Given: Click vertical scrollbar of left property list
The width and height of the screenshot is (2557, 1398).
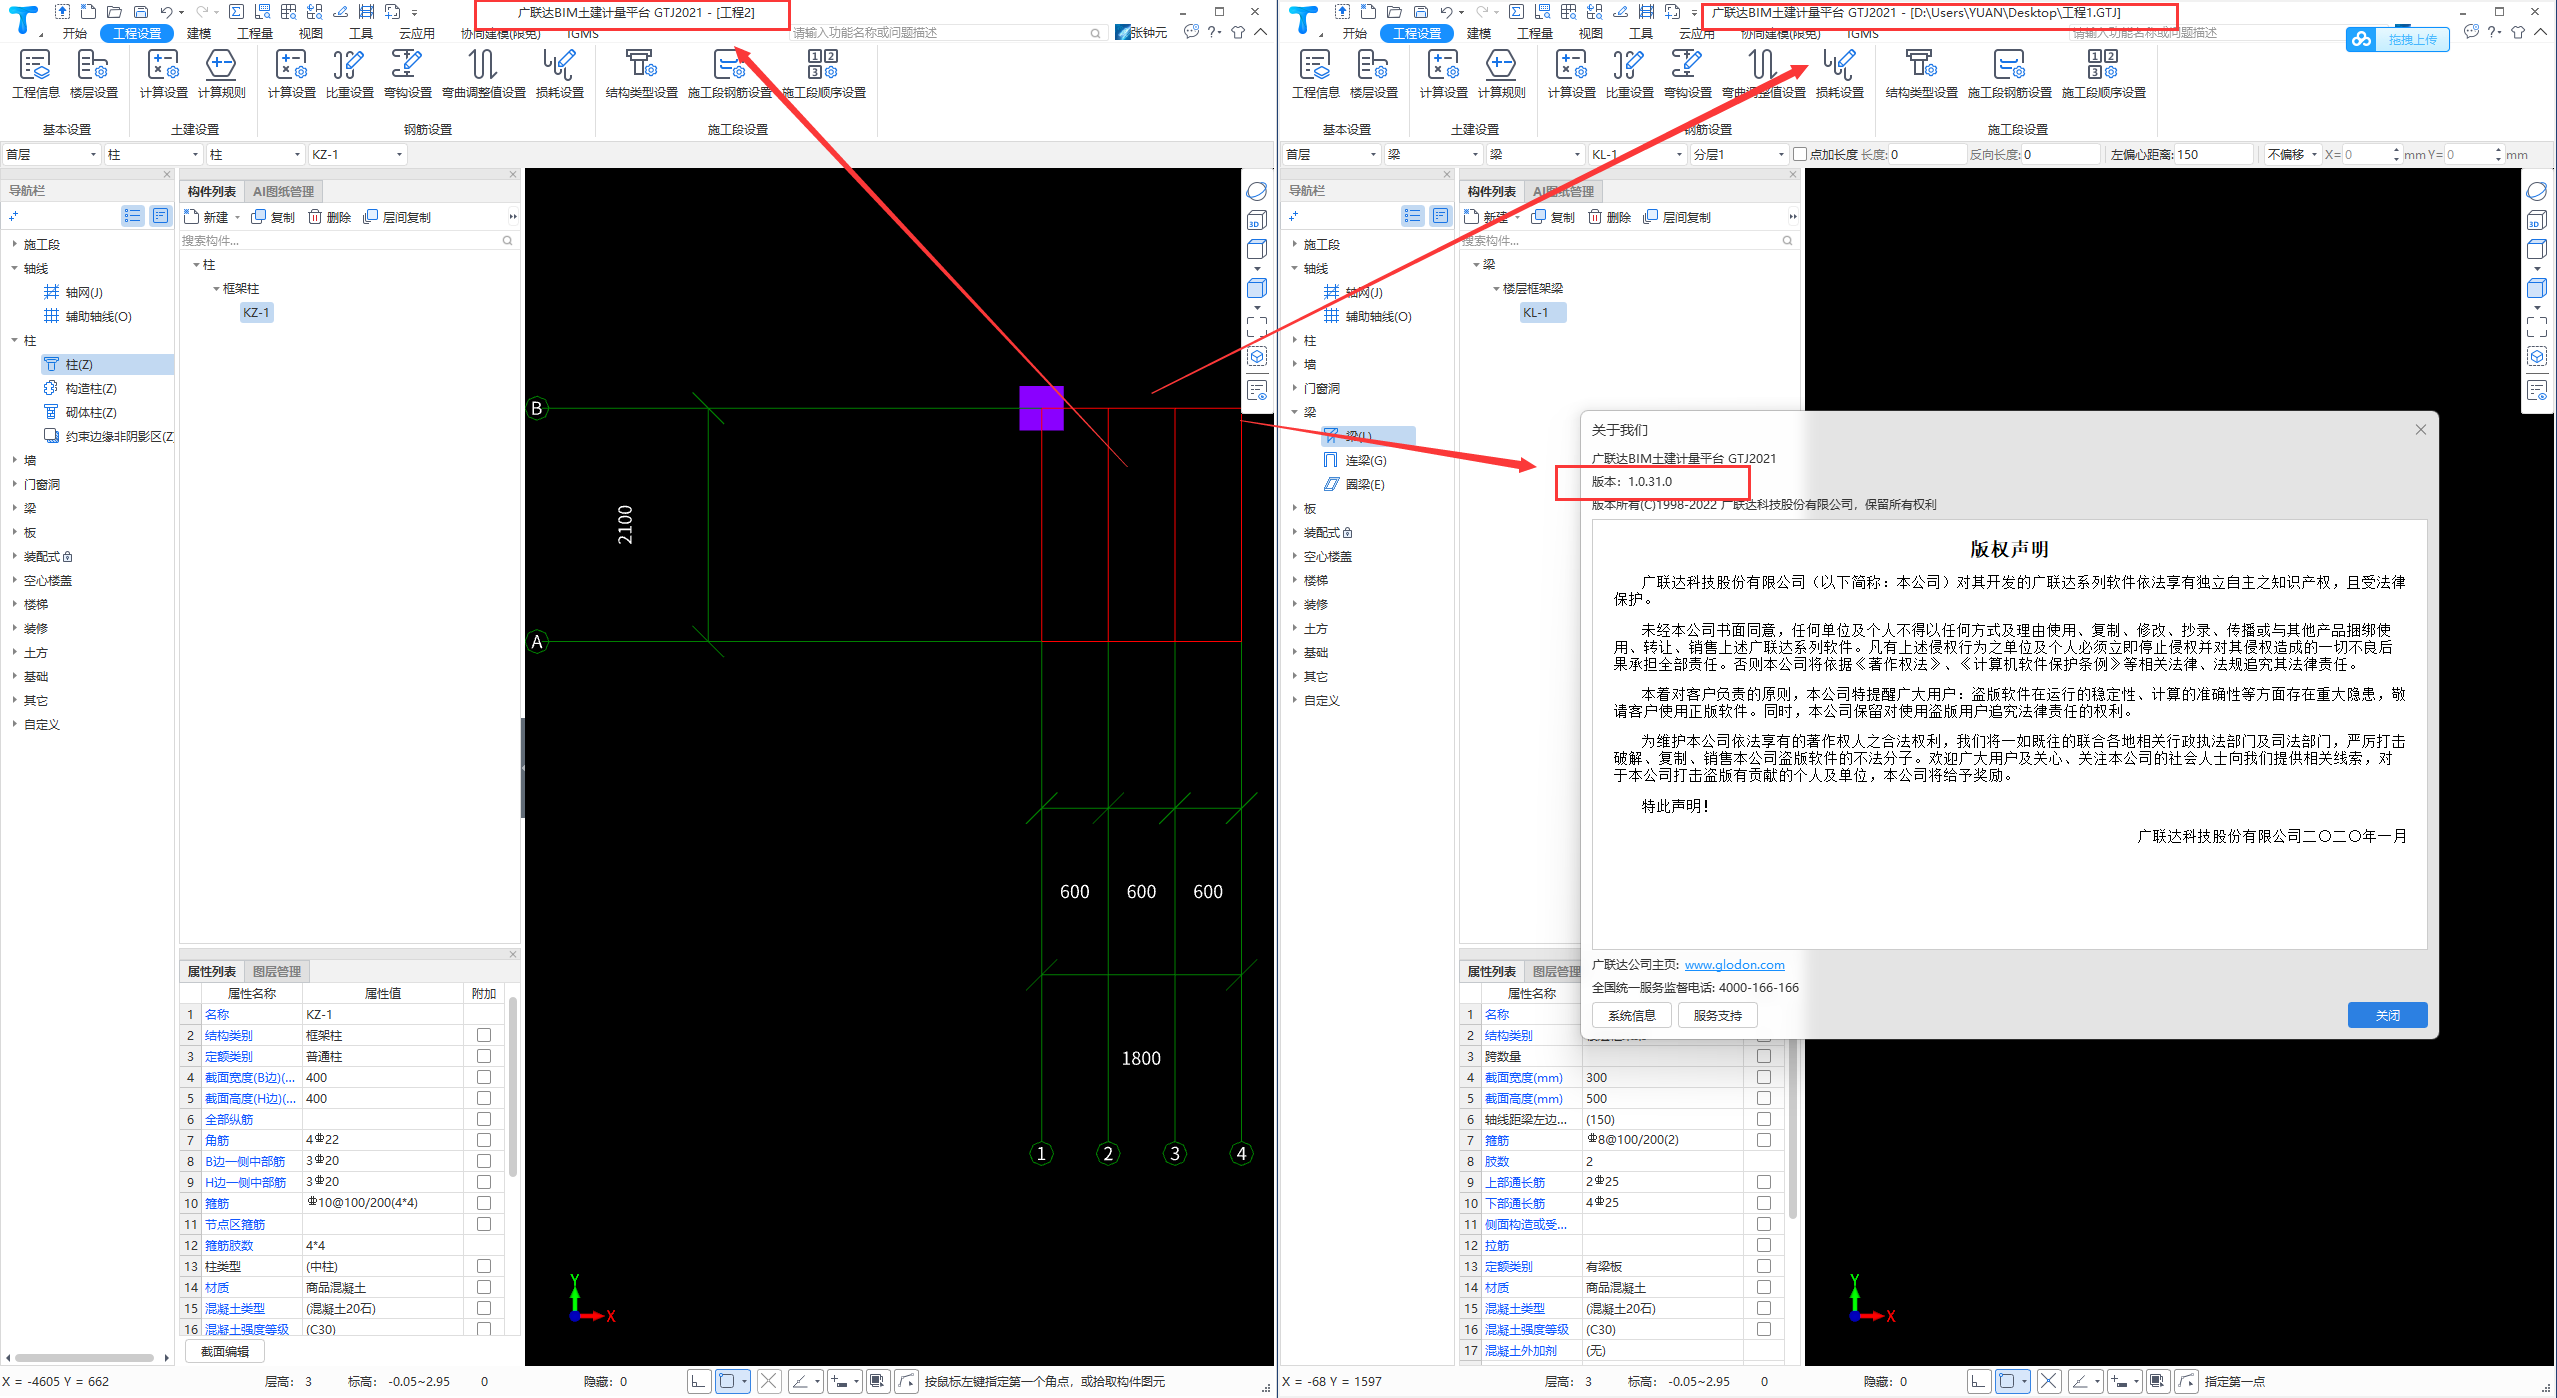Looking at the screenshot, I should coord(513,1085).
